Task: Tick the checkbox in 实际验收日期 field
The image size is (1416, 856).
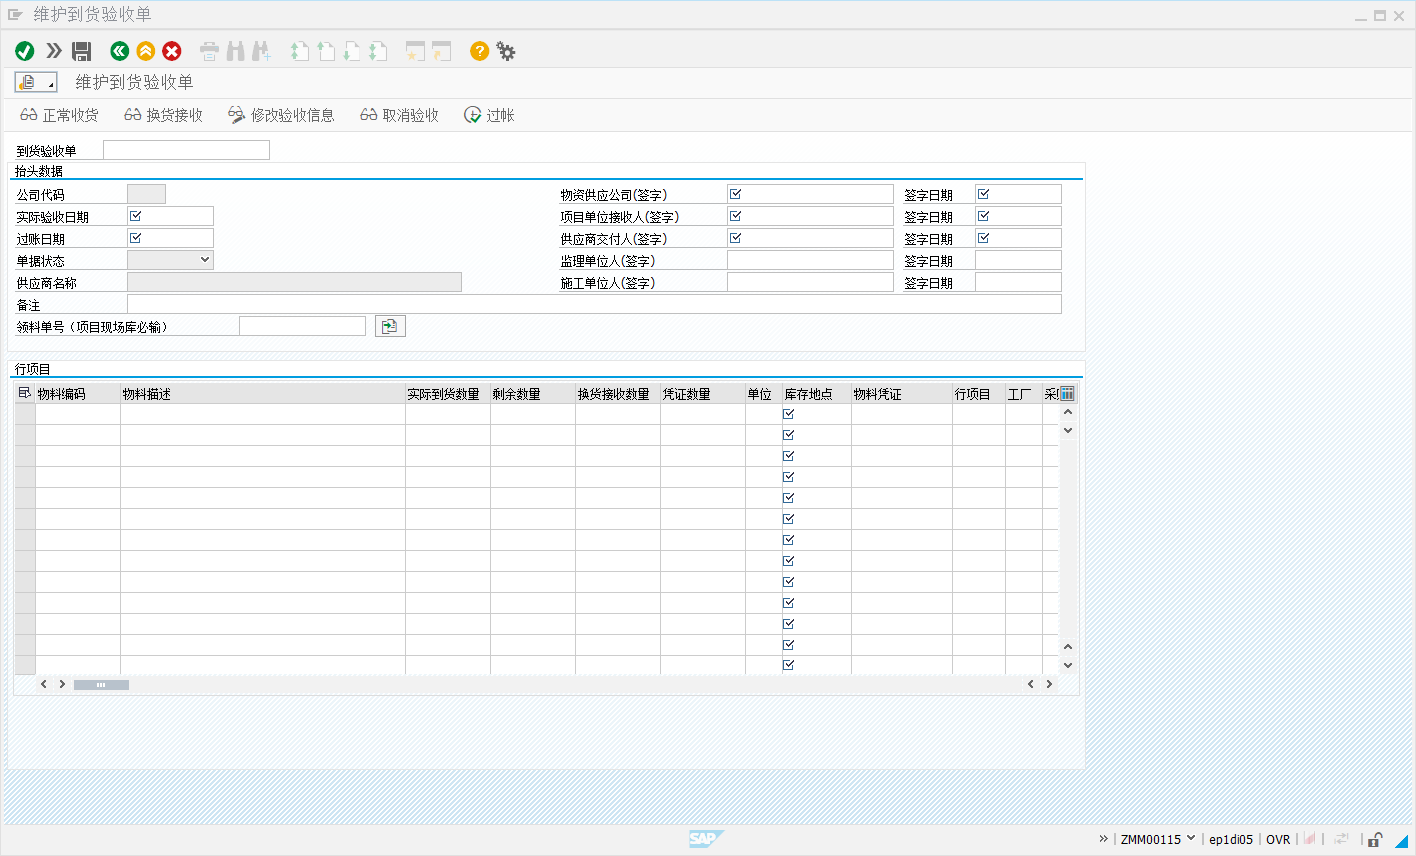Action: (136, 216)
